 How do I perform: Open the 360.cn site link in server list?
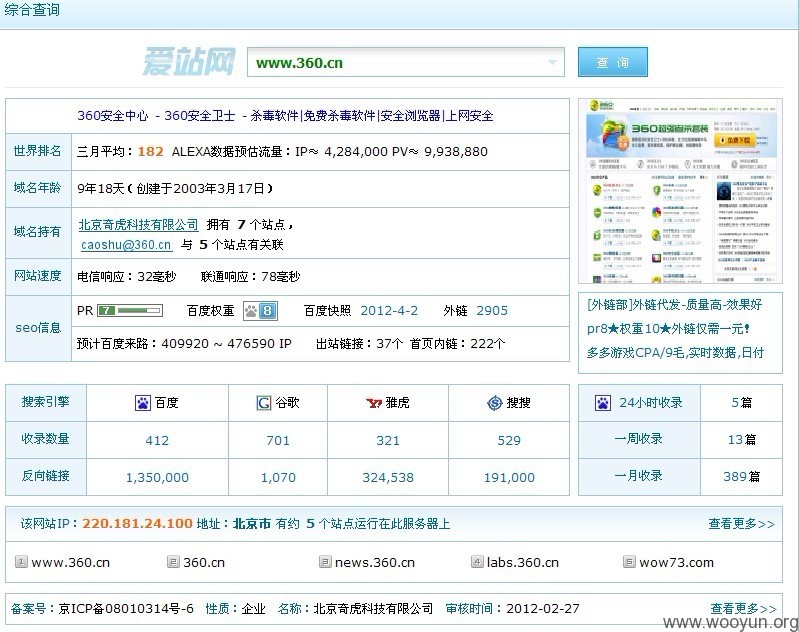[x=204, y=562]
